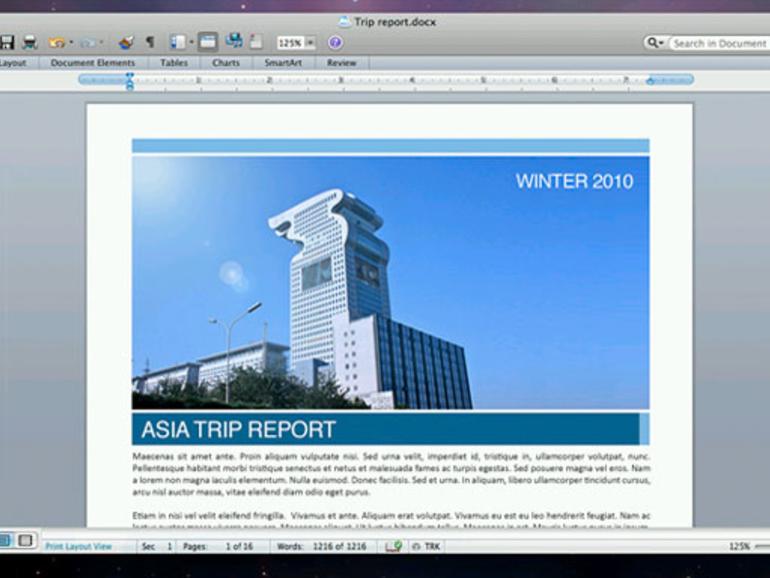Select the Format Painter brush icon
Image resolution: width=770 pixels, height=578 pixels.
(126, 43)
